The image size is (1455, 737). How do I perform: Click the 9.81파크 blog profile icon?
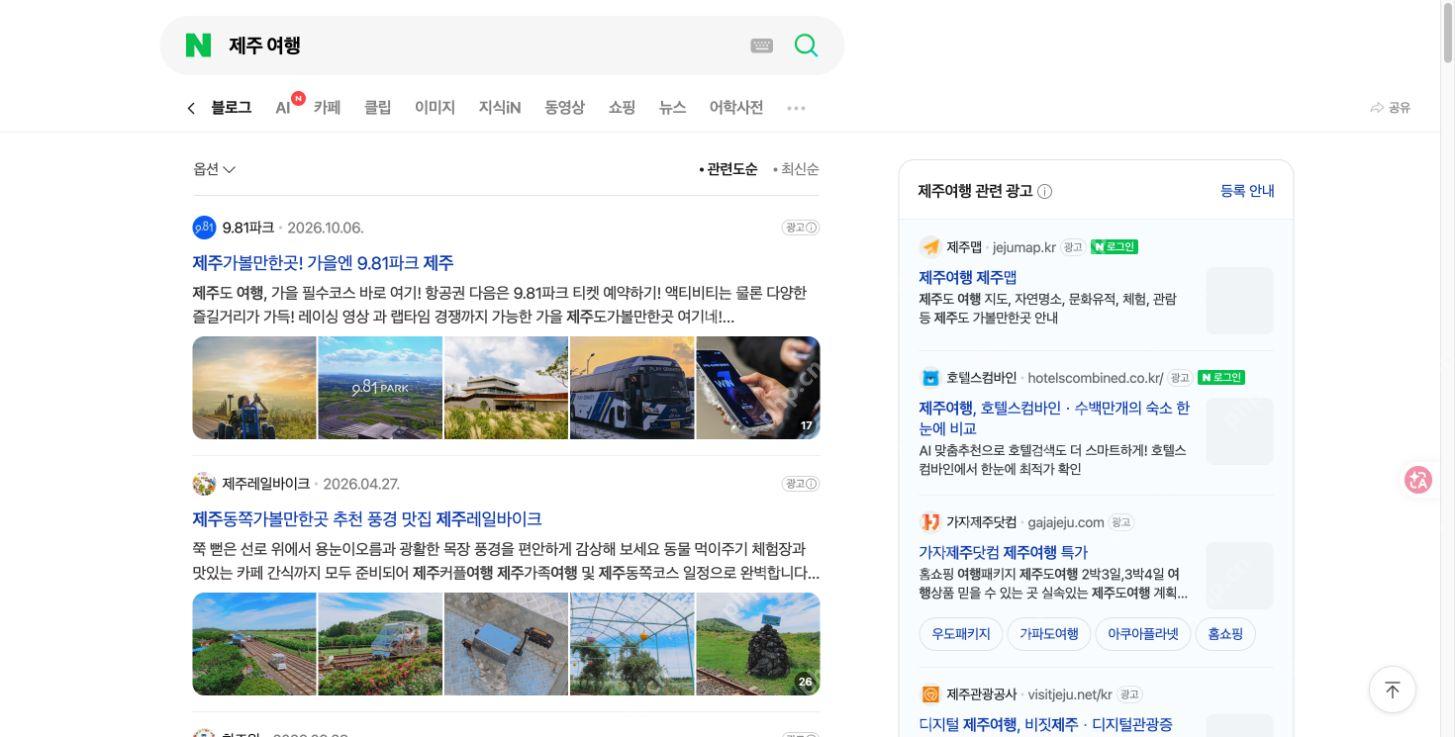click(x=204, y=227)
